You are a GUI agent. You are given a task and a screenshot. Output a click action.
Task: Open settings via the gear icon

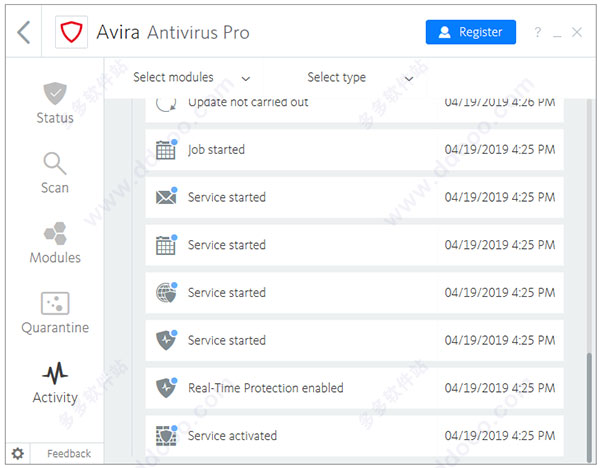[18, 453]
